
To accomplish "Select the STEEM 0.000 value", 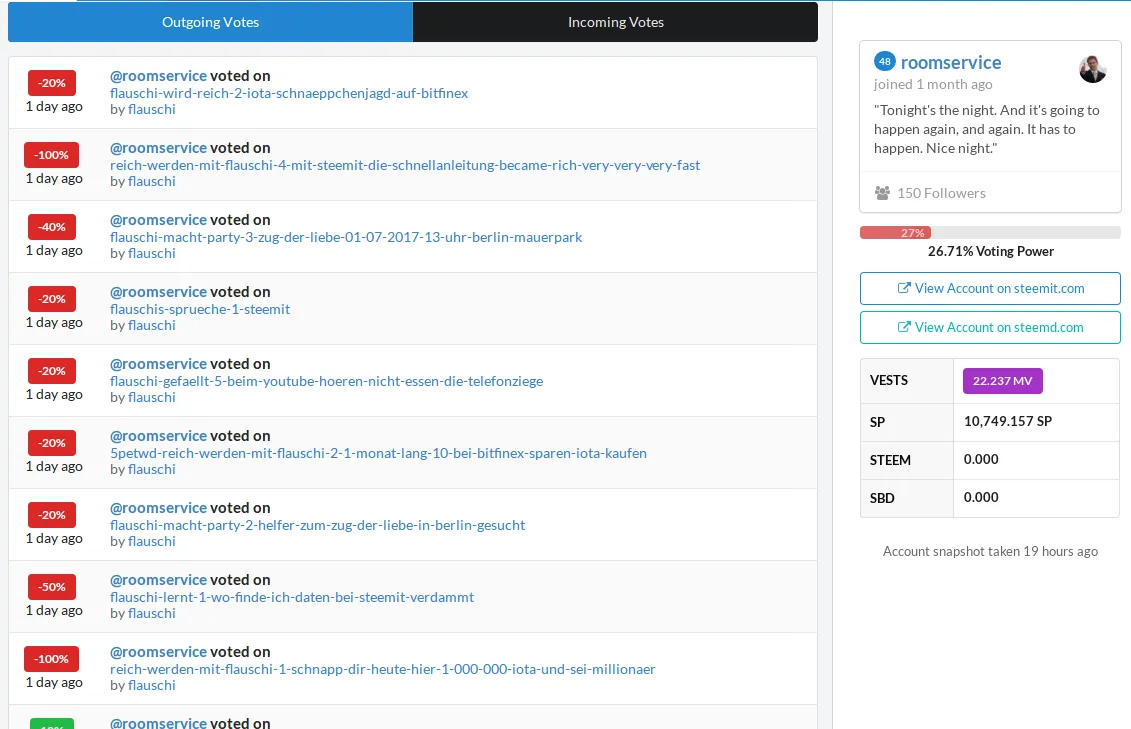I will click(981, 459).
